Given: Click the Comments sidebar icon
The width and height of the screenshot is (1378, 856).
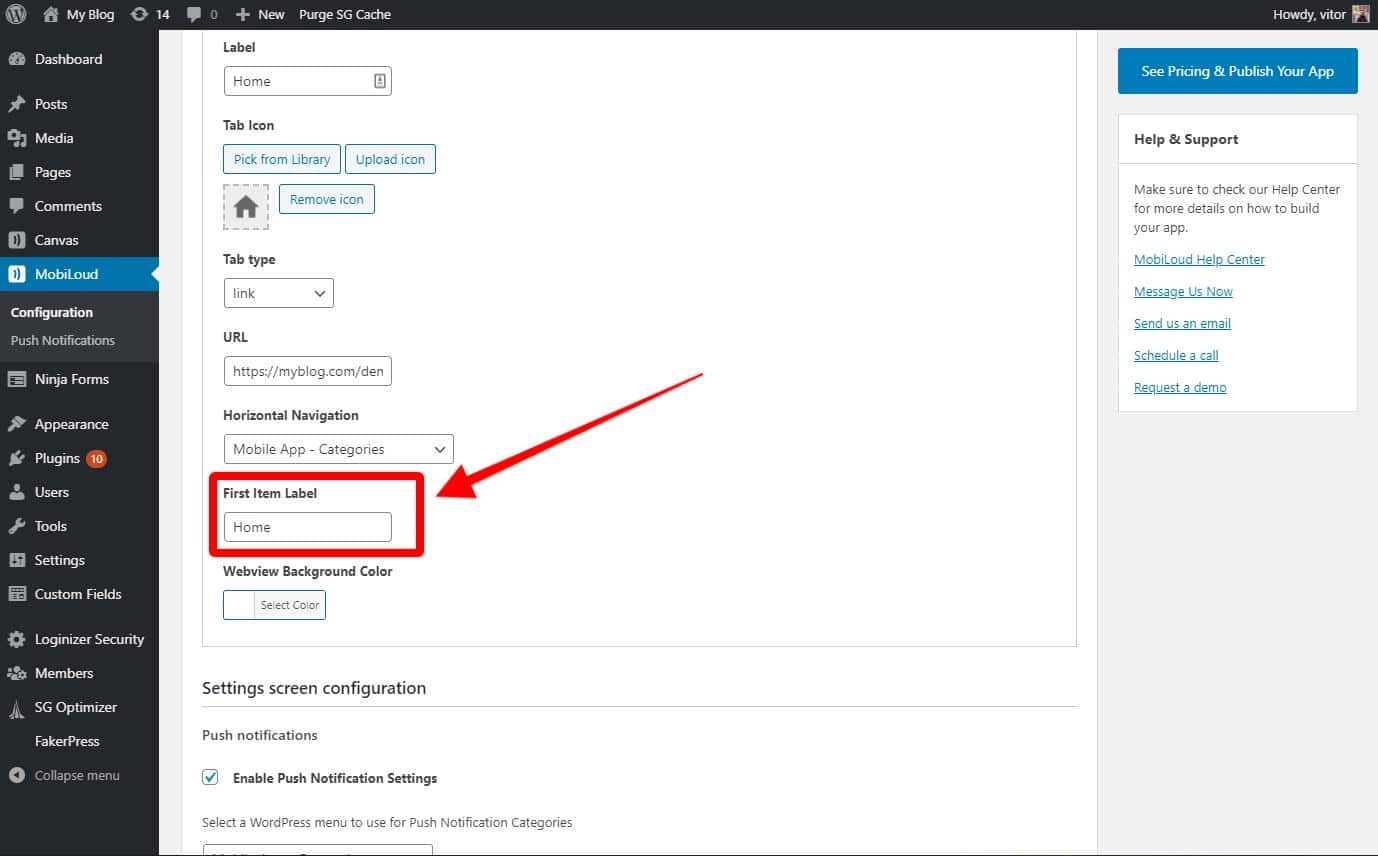Looking at the screenshot, I should 17,206.
